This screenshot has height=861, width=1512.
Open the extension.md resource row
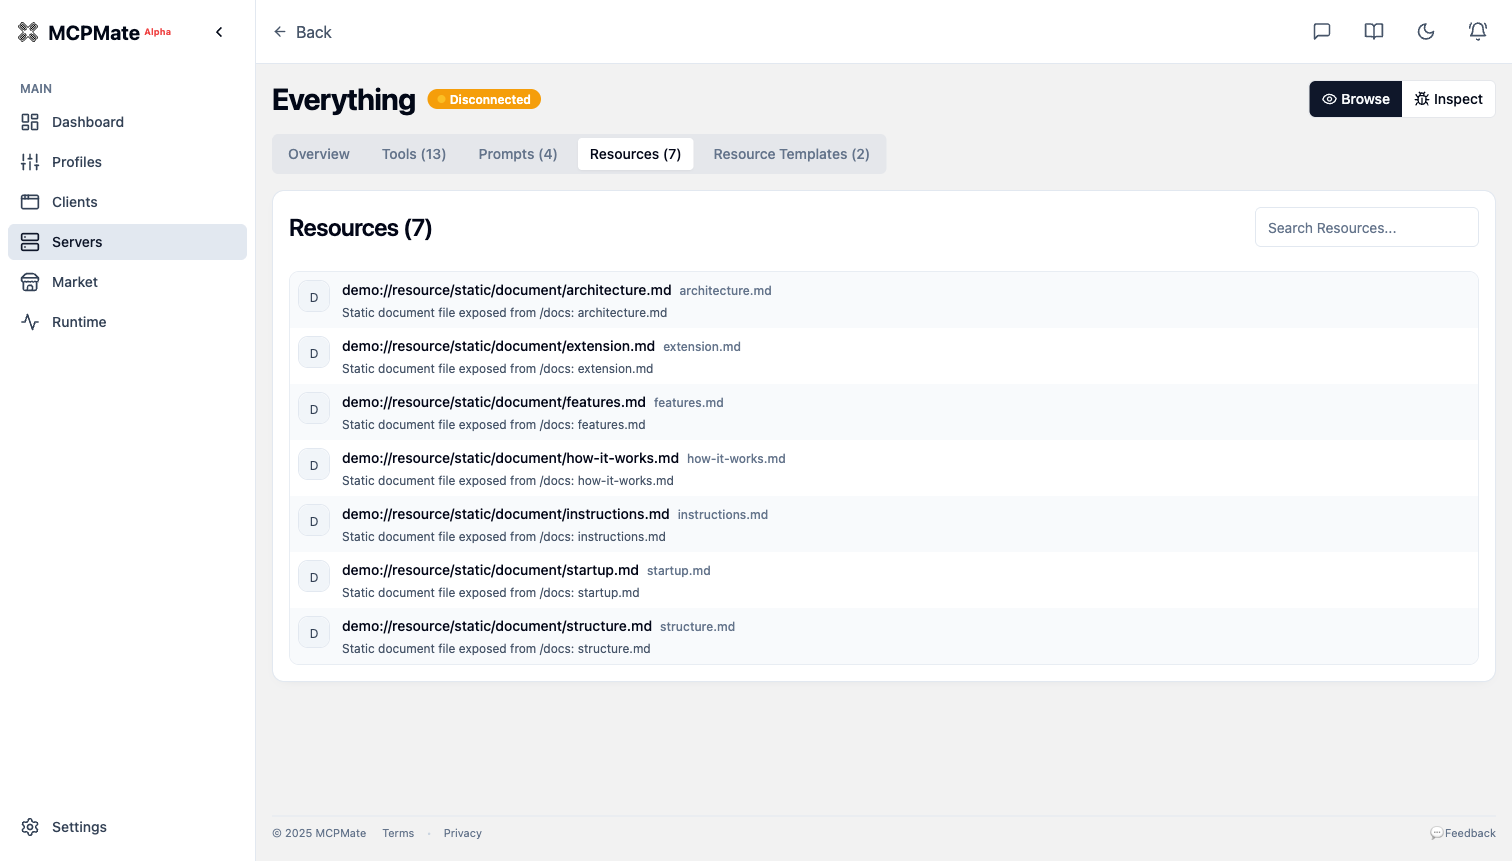pyautogui.click(x=884, y=356)
